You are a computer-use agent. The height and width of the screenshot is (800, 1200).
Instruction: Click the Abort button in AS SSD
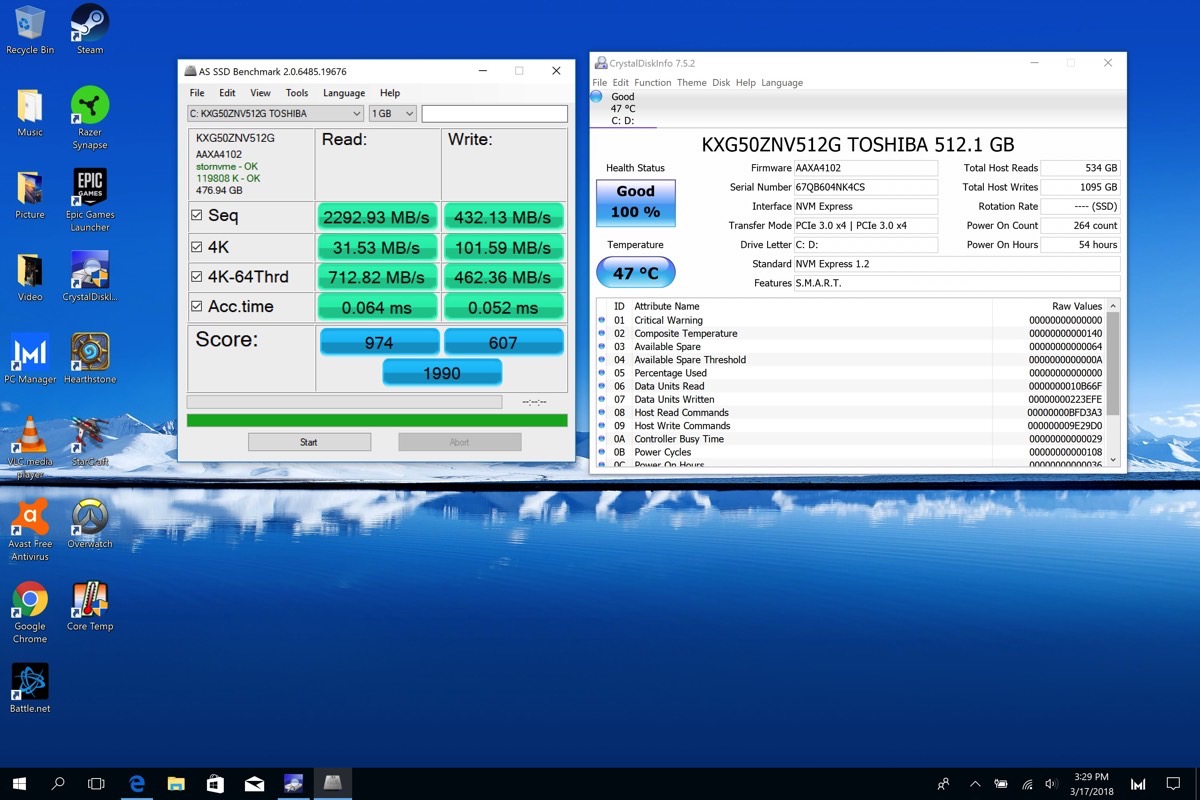(x=459, y=442)
